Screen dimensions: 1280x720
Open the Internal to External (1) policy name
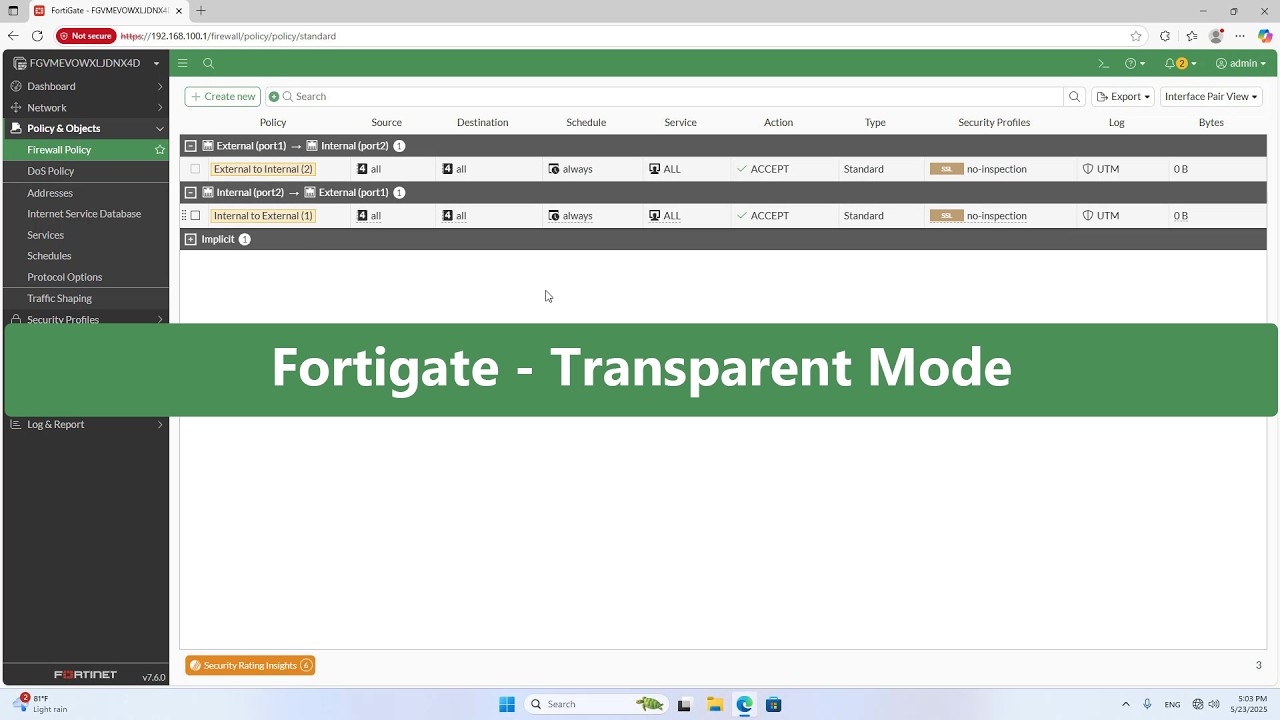pos(263,215)
